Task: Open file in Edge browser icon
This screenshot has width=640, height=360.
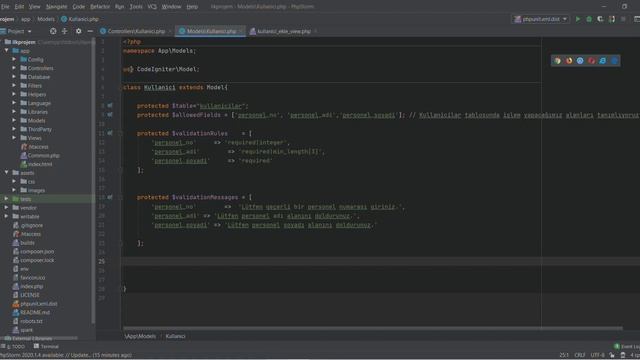Action: pos(614,61)
